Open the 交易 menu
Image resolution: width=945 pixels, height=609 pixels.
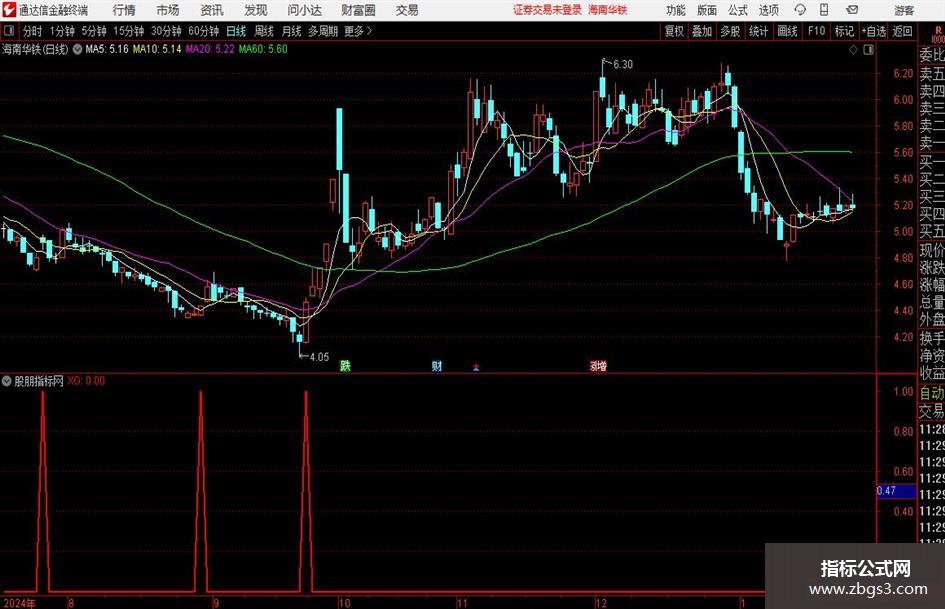(x=407, y=10)
